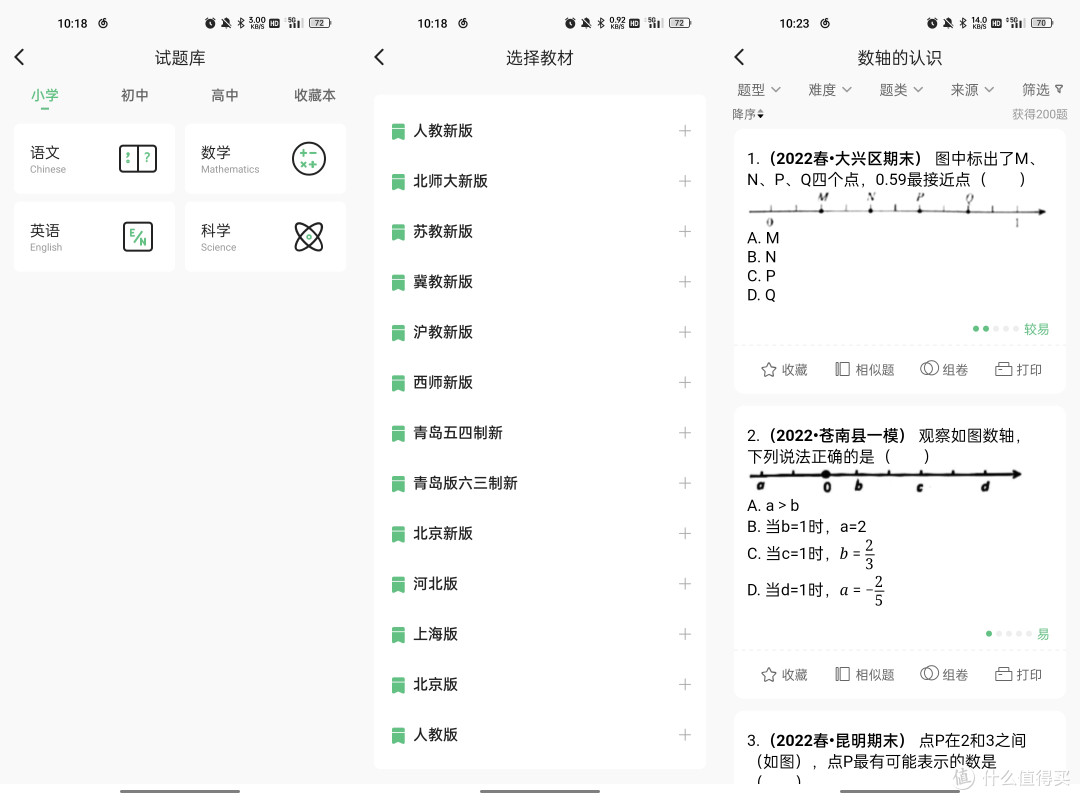Switch to the 小学 tab
This screenshot has height=800, width=1080.
pos(45,95)
